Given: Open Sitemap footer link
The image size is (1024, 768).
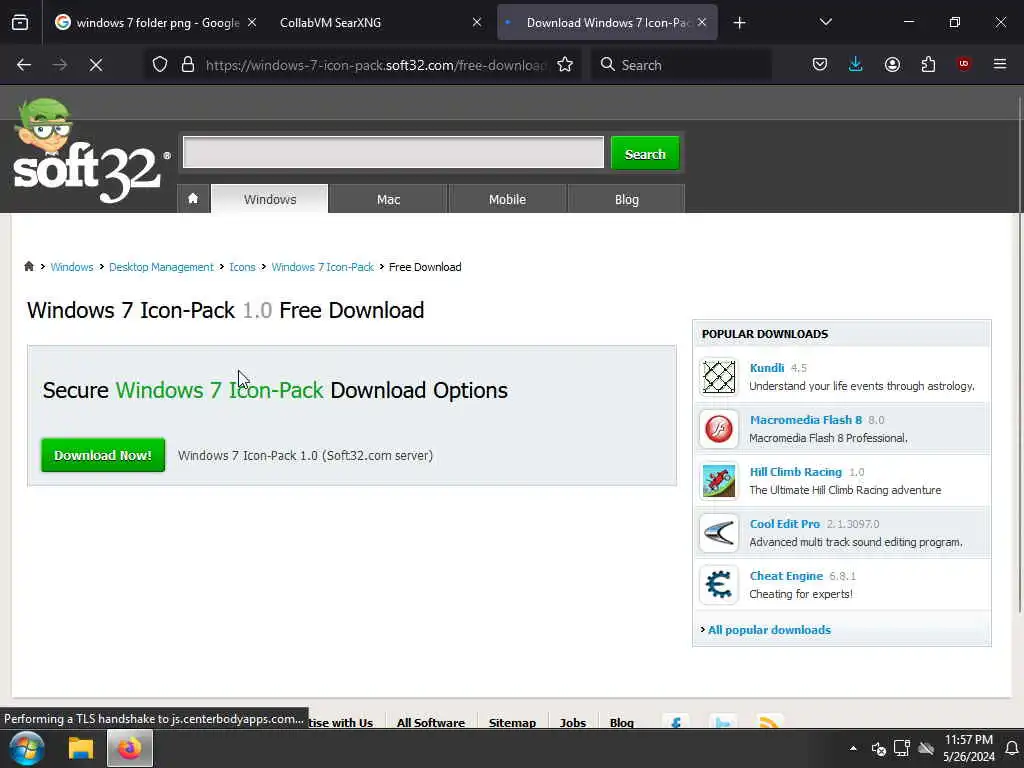Looking at the screenshot, I should 512,722.
